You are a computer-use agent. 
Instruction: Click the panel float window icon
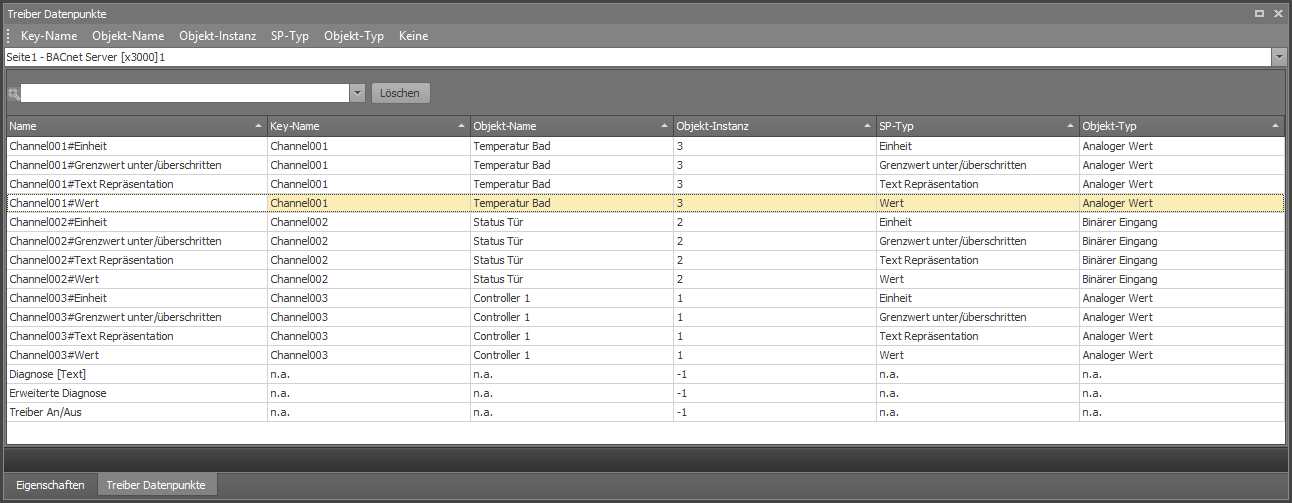coord(1260,13)
